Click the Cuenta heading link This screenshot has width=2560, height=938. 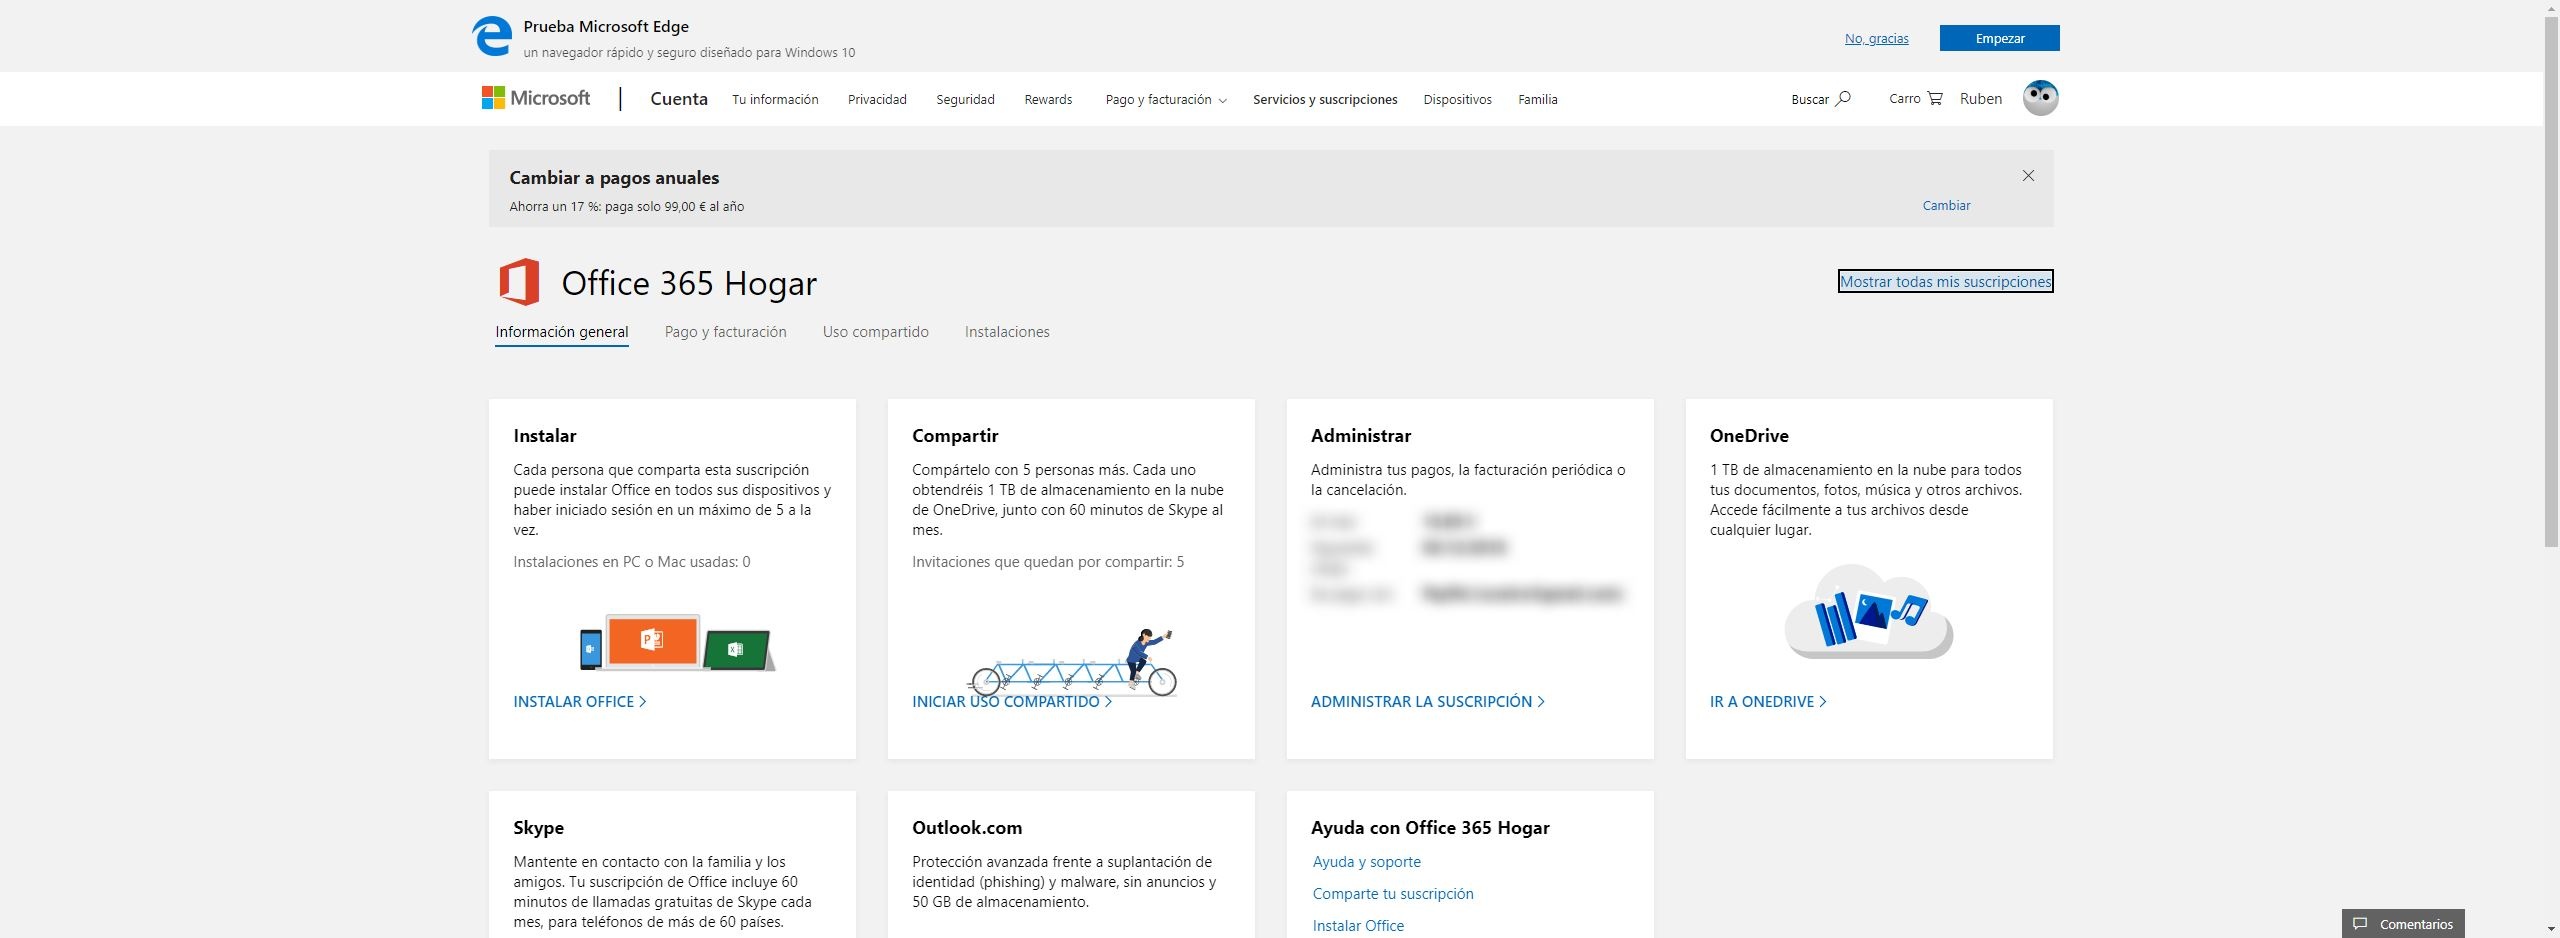point(679,99)
